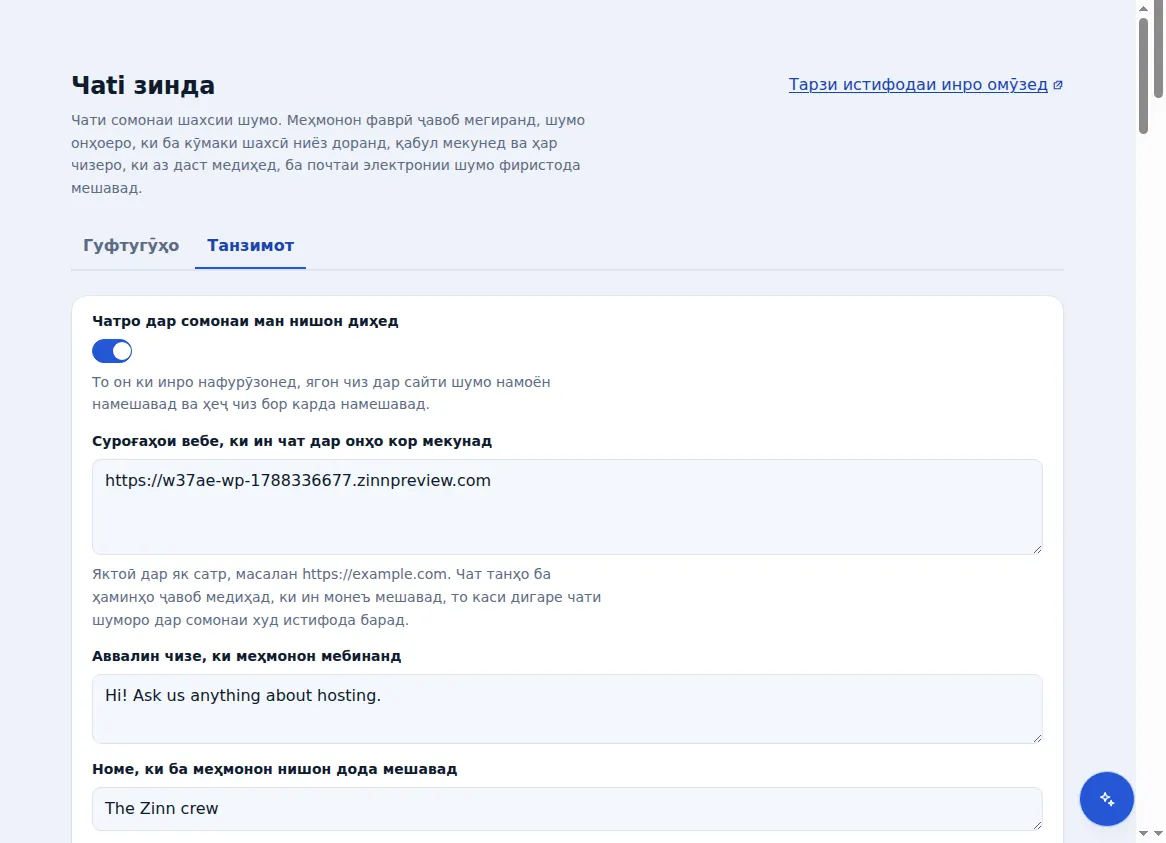1166x843 pixels.
Task: Open the Тарзи истифодаи инро омӯзед link
Action: [x=918, y=85]
